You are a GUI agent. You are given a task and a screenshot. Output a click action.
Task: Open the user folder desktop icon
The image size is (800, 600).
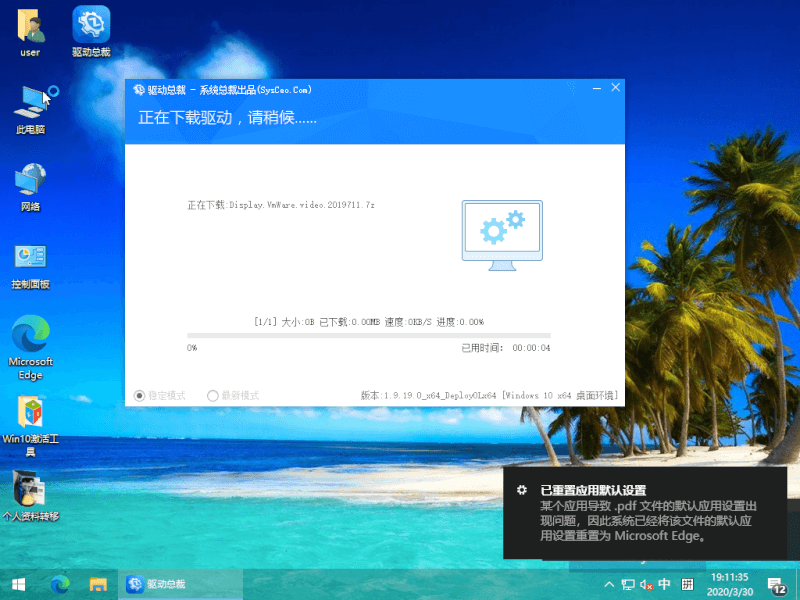pyautogui.click(x=30, y=32)
